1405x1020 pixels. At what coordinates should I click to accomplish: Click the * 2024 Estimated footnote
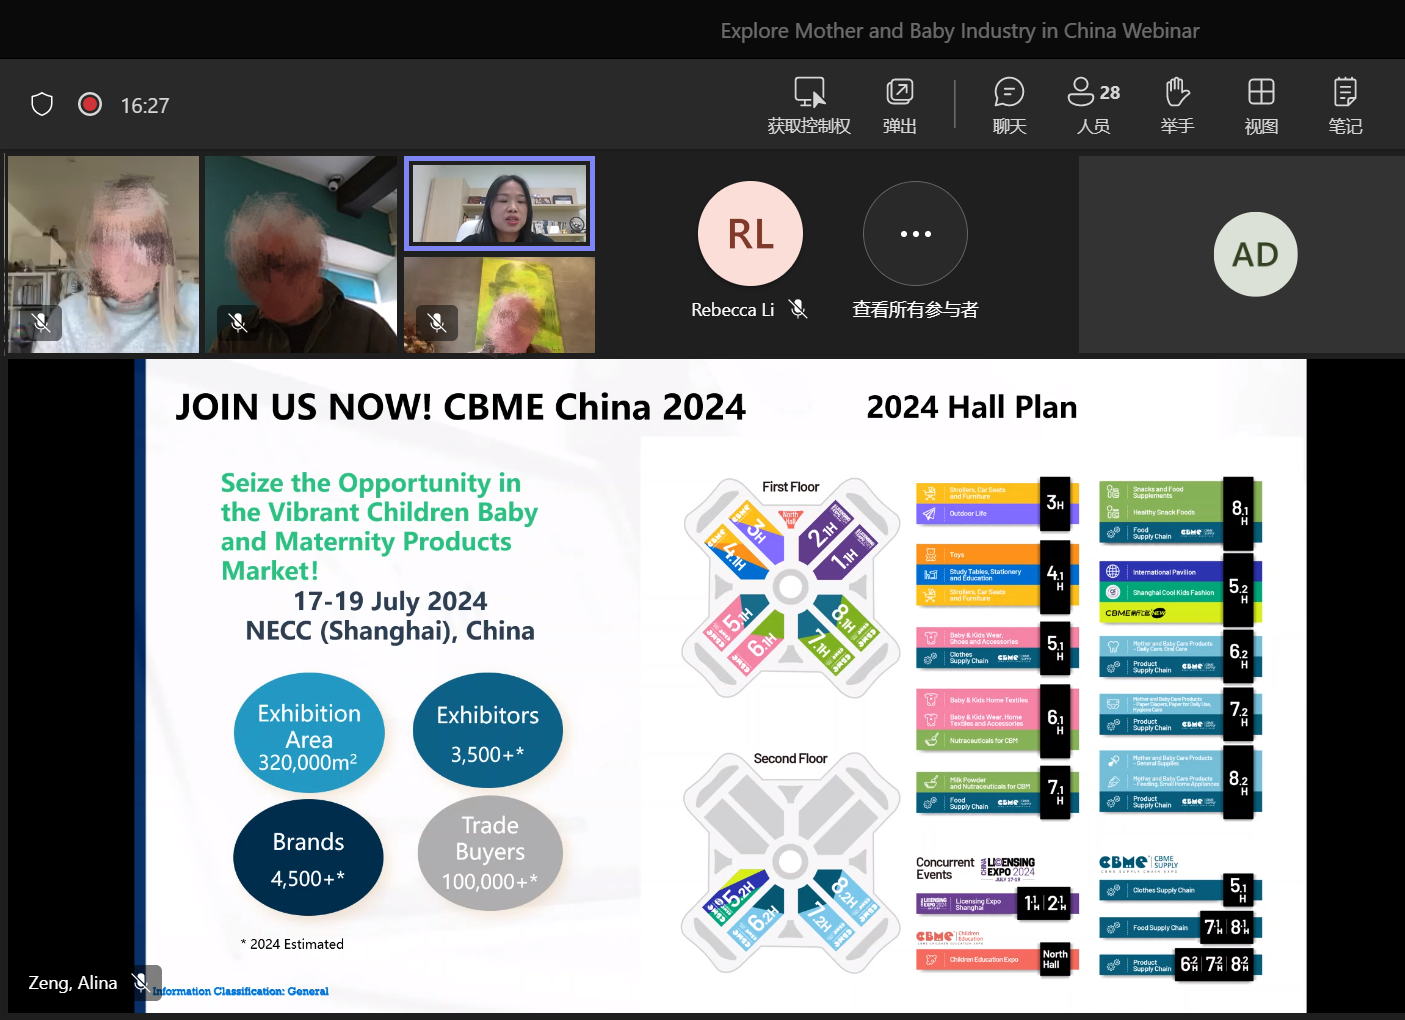coord(292,944)
